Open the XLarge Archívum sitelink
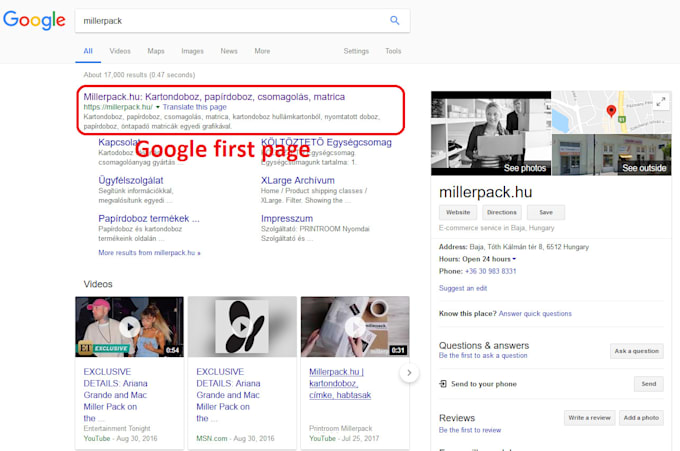Screen dimensions: 680x451 pos(298,180)
